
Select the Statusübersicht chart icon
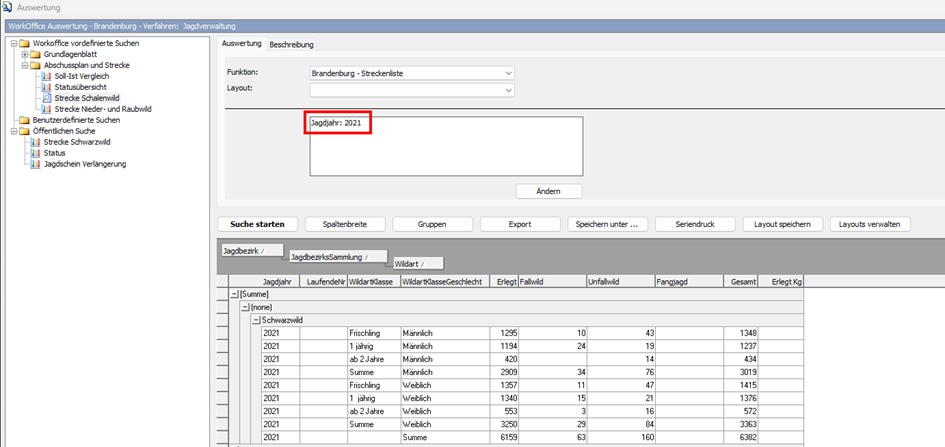46,87
